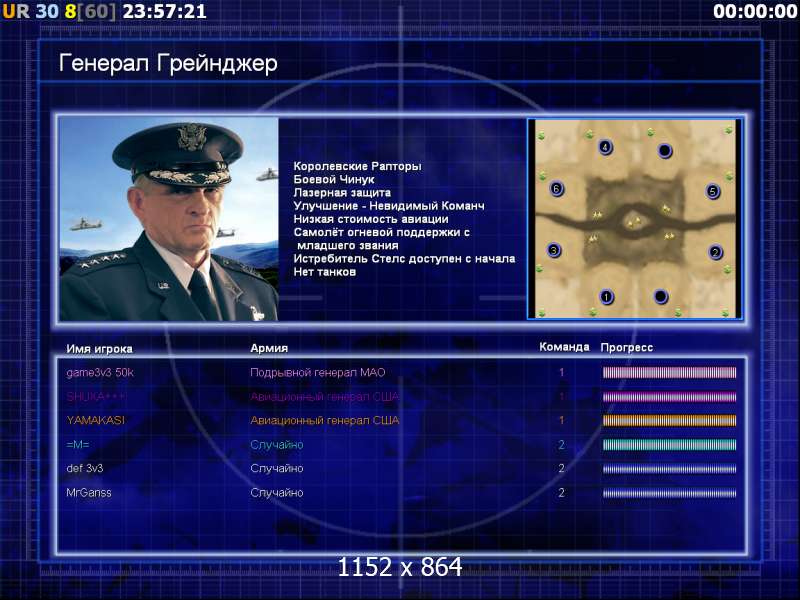The image size is (800, 600).
Task: Select start position 1 on the minimap
Action: tap(606, 296)
